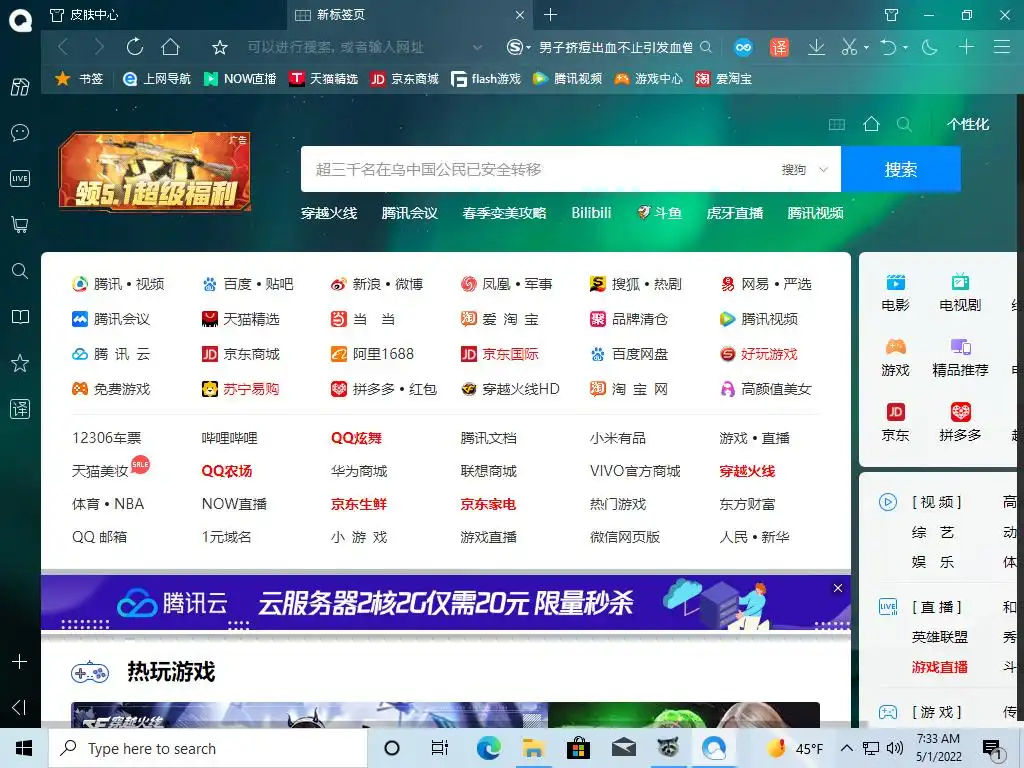Click the QQ Browser logo icon
1024x768 pixels.
tap(20, 20)
